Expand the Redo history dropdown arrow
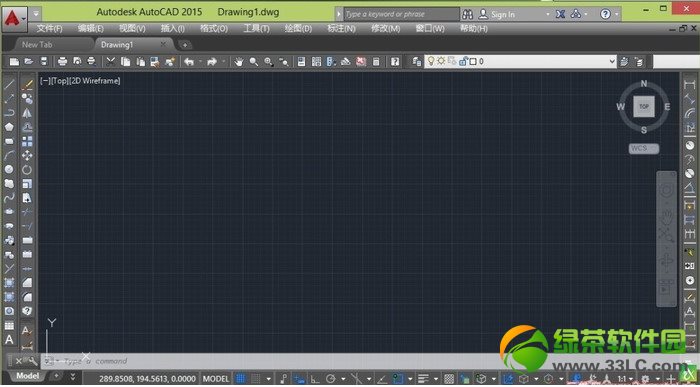Screen dimensions: 700x387 [223, 62]
